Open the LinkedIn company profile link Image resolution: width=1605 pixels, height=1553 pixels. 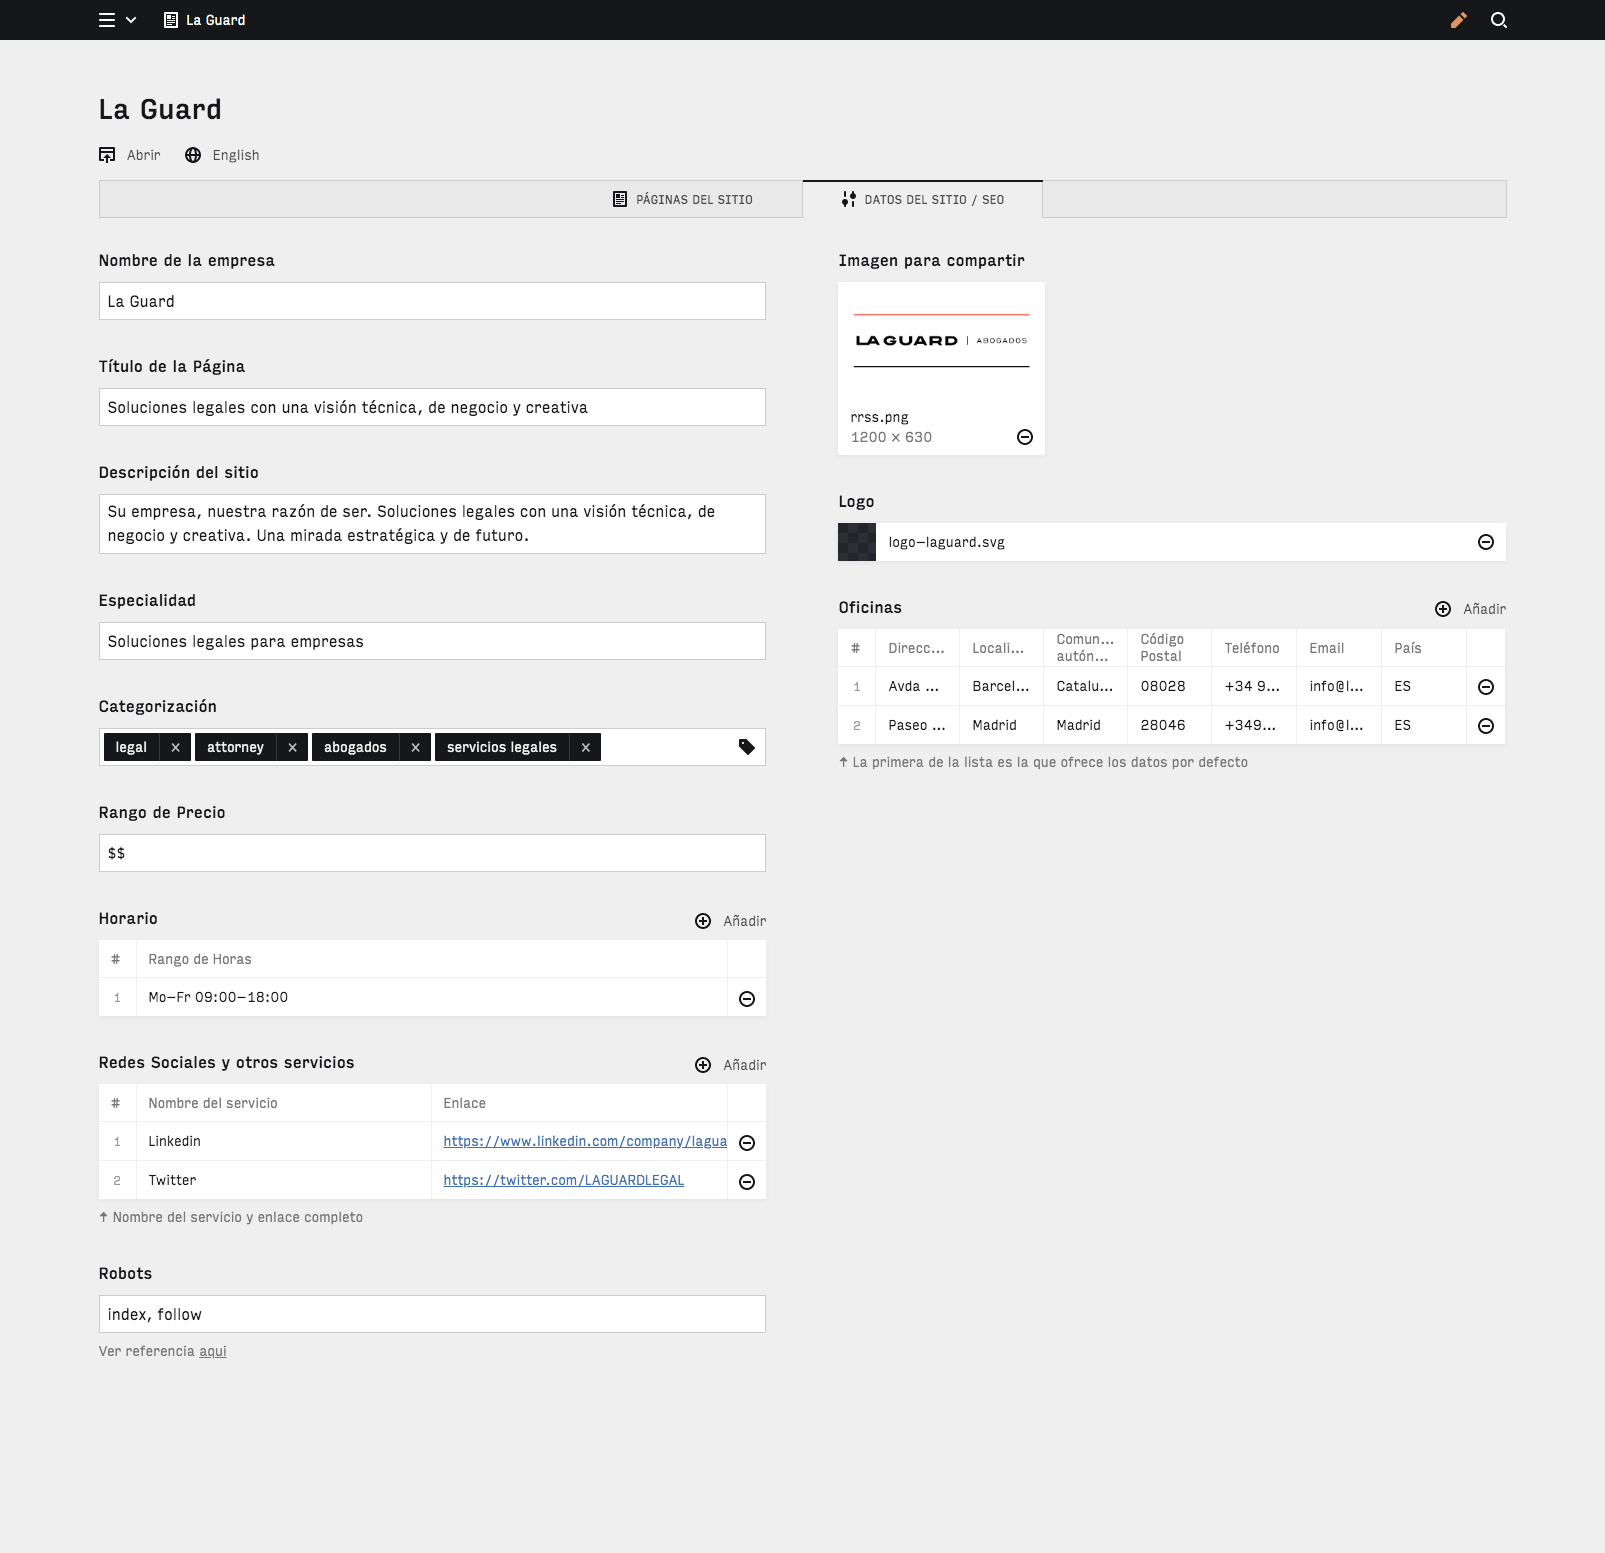[585, 1141]
